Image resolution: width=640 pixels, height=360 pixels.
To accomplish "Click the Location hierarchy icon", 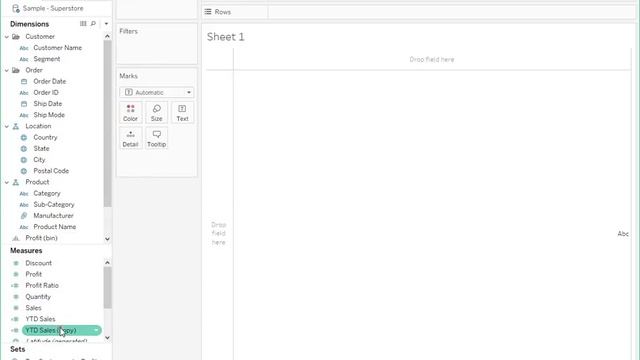I will [16, 126].
